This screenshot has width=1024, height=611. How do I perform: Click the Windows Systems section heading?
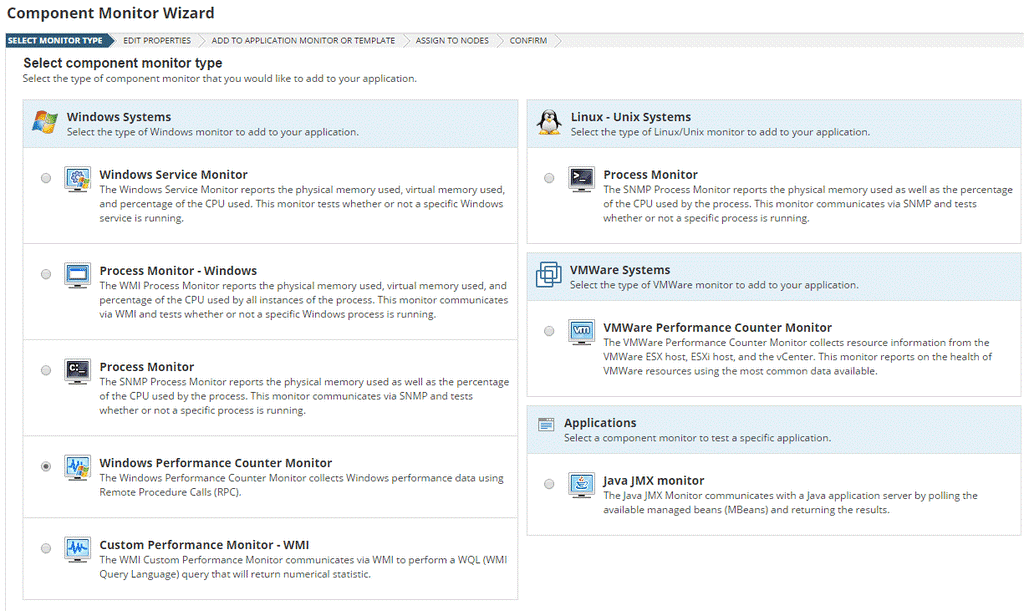coord(119,117)
